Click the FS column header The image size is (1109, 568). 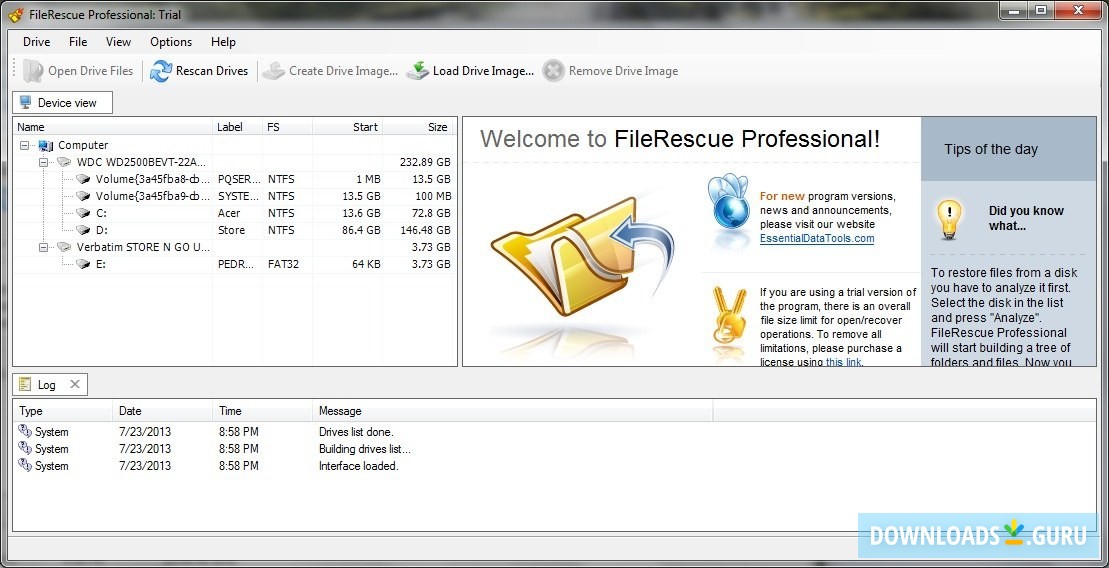click(x=287, y=127)
